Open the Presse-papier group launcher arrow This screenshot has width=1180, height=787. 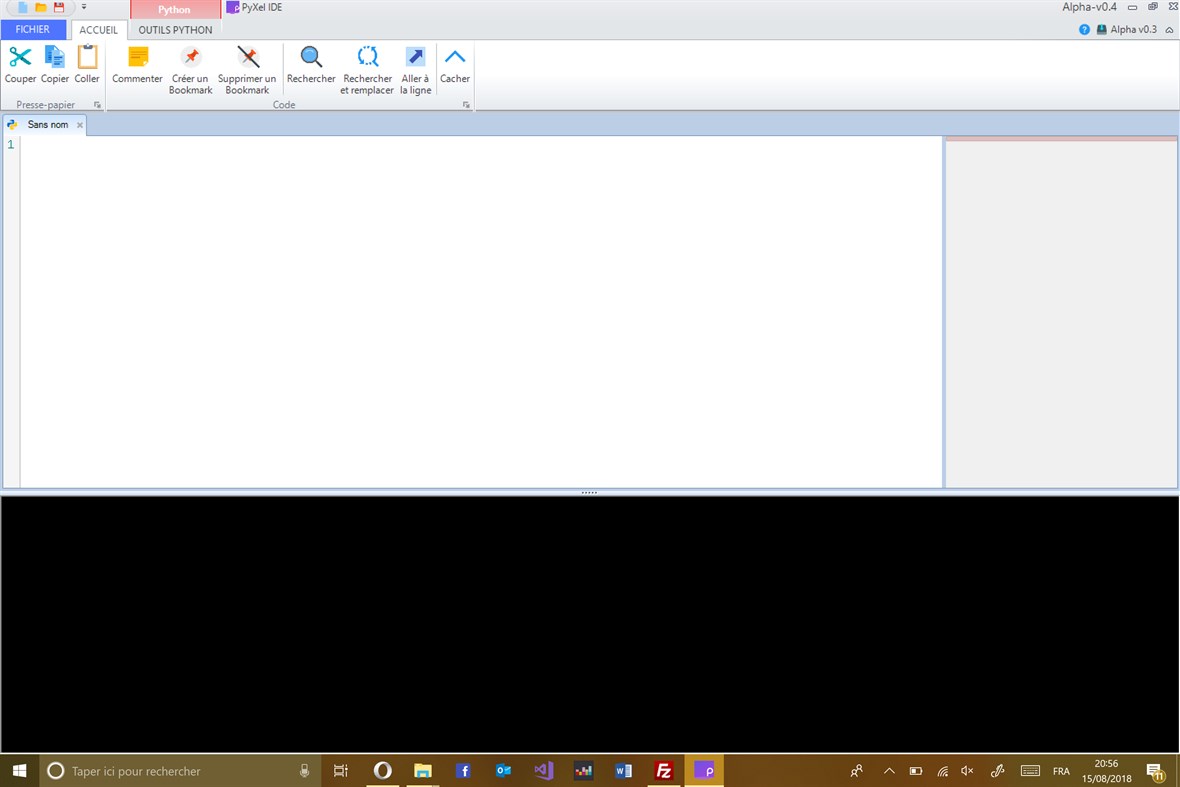(97, 104)
